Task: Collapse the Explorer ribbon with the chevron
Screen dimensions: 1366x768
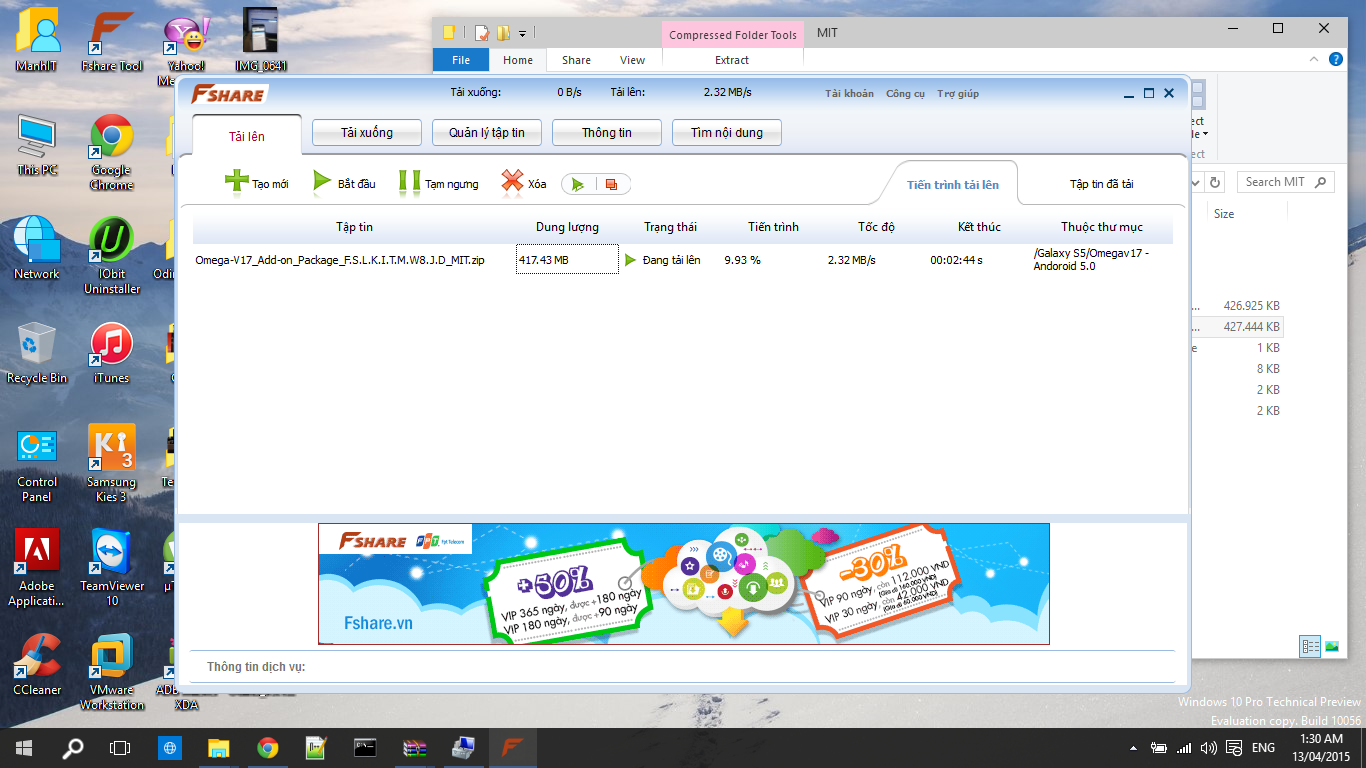Action: click(1315, 60)
